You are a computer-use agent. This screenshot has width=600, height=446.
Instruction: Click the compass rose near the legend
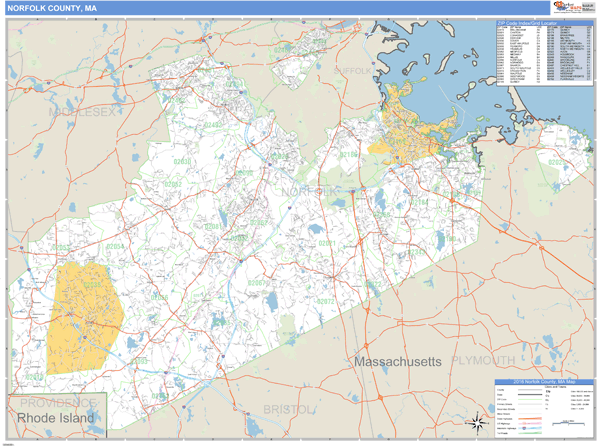click(478, 421)
